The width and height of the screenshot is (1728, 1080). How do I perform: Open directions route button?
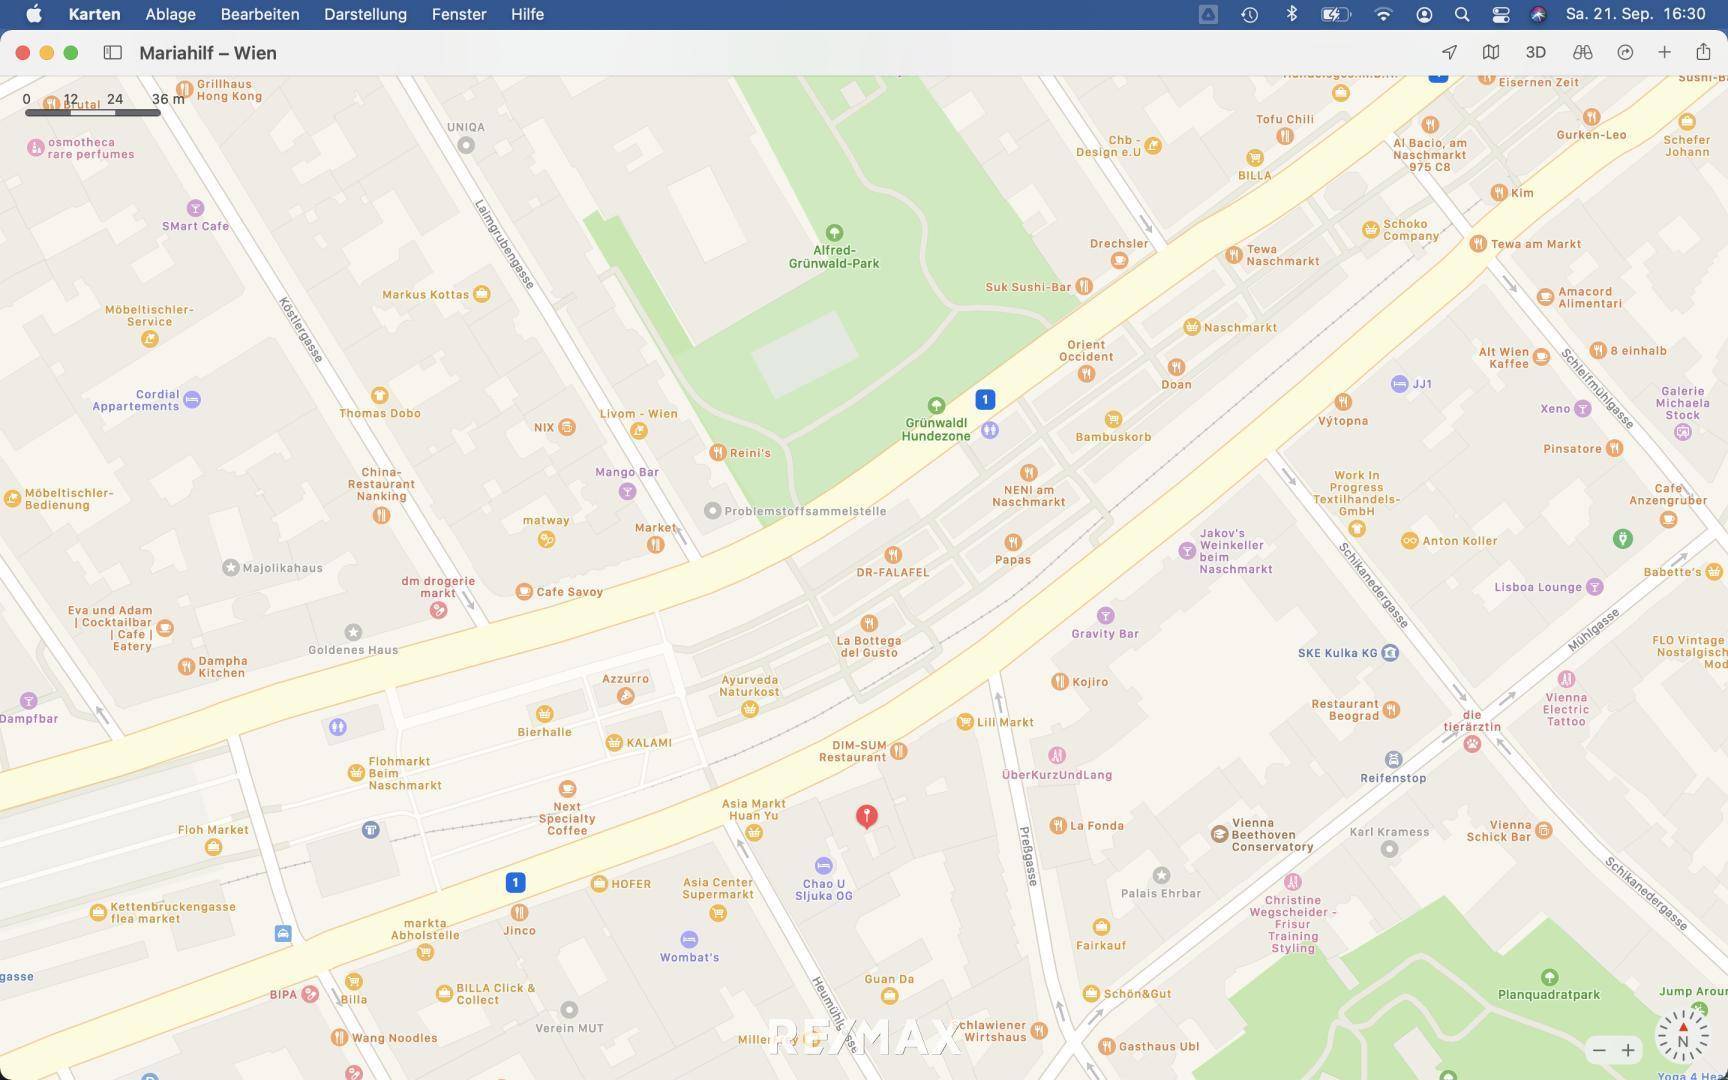point(1625,52)
